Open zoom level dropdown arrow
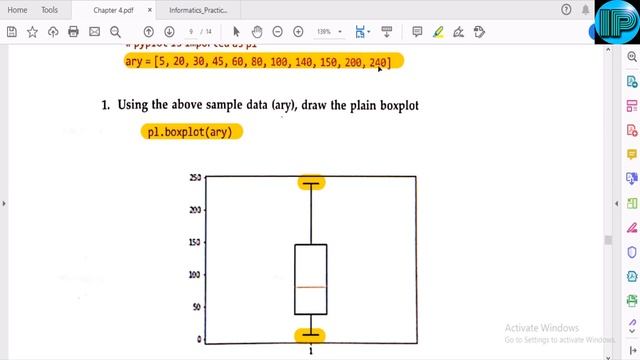Viewport: 640px width, 360px height. pos(340,32)
